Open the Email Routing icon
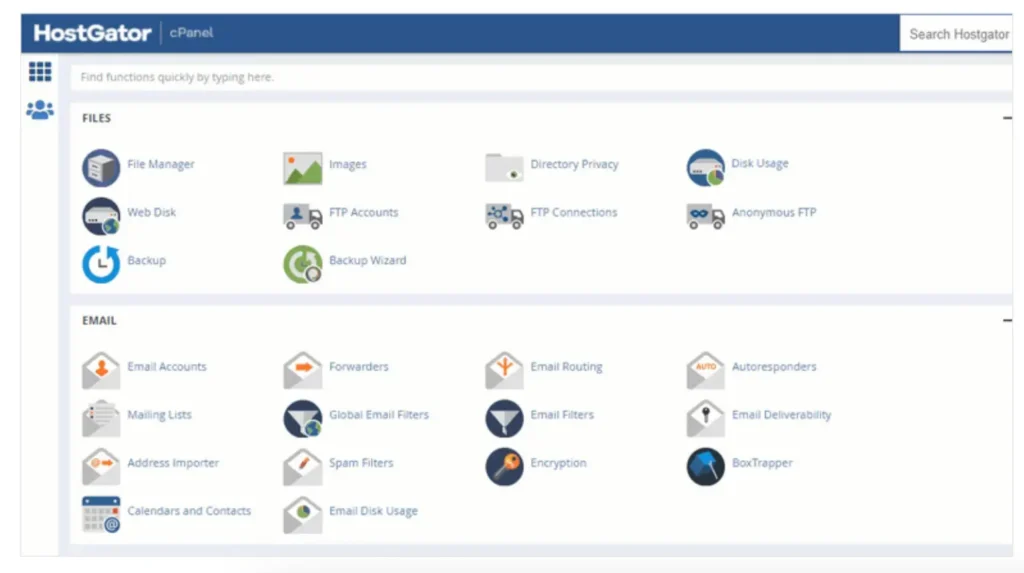Image resolution: width=1024 pixels, height=573 pixels. (x=504, y=370)
